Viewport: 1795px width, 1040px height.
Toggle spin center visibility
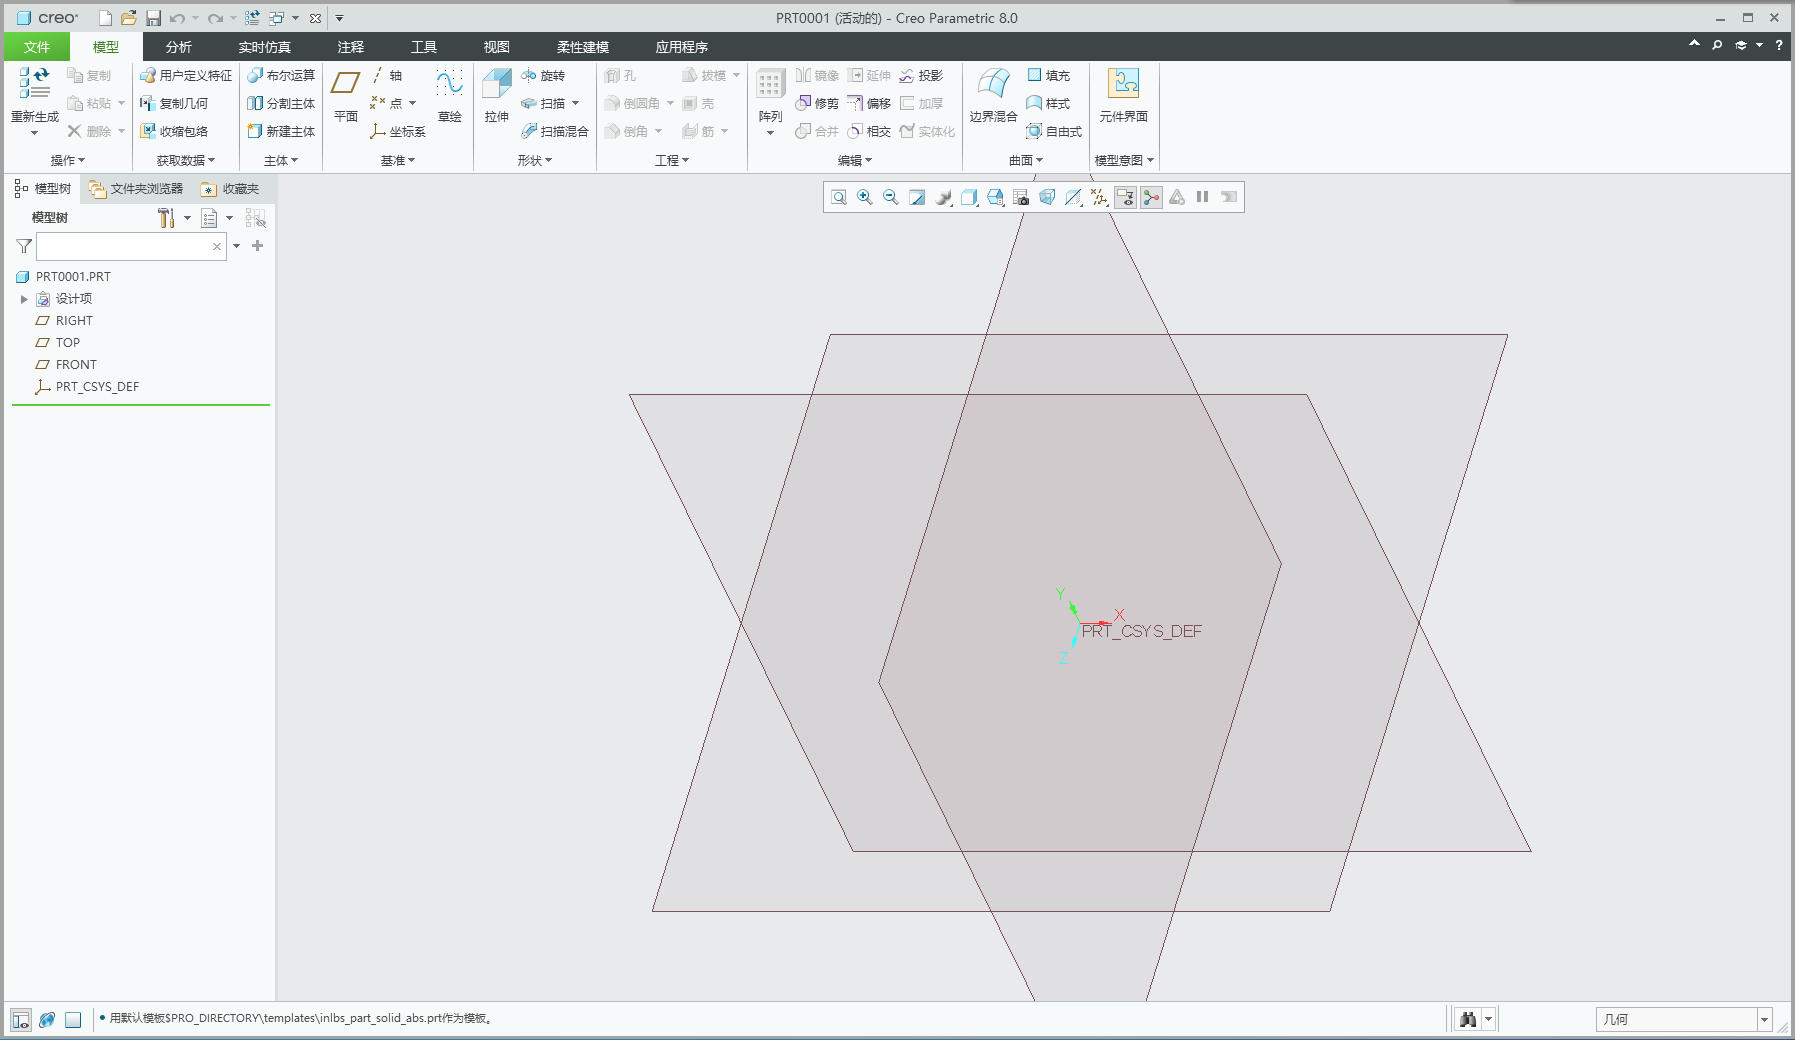[x=1151, y=197]
